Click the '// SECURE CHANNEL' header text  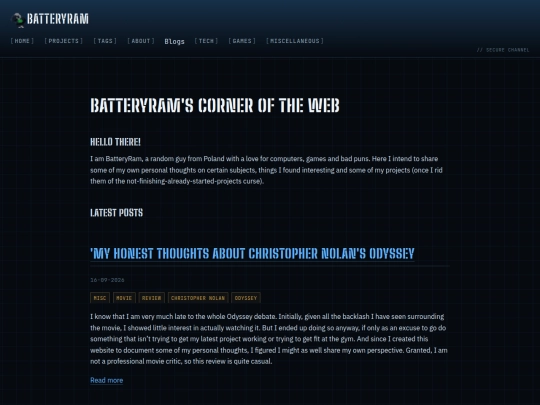(503, 50)
